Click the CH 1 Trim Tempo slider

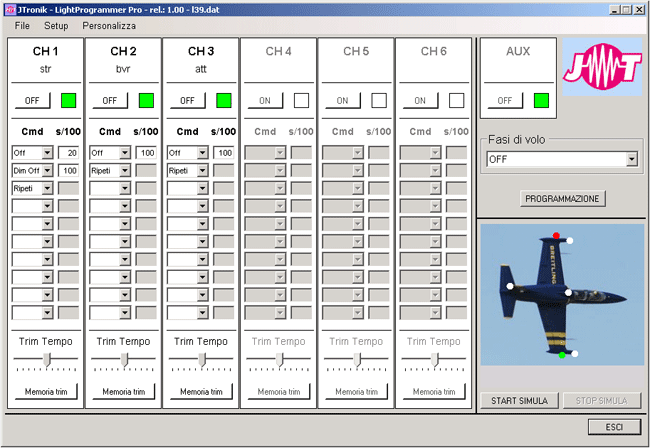[46, 359]
